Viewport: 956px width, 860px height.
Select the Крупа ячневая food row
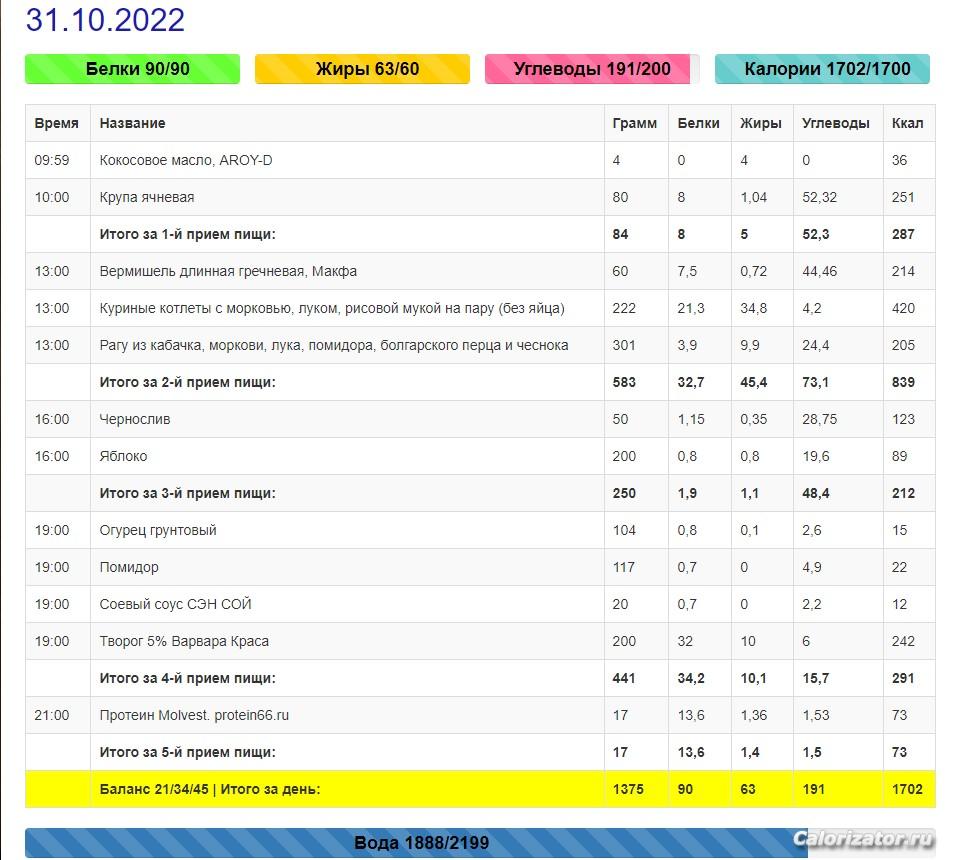pos(147,197)
